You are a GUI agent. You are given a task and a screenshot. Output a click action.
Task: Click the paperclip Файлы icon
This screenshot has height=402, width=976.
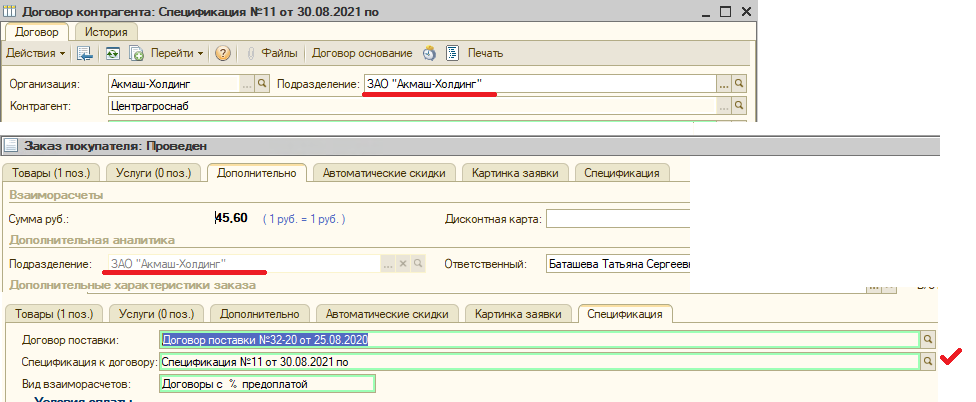pyautogui.click(x=251, y=54)
